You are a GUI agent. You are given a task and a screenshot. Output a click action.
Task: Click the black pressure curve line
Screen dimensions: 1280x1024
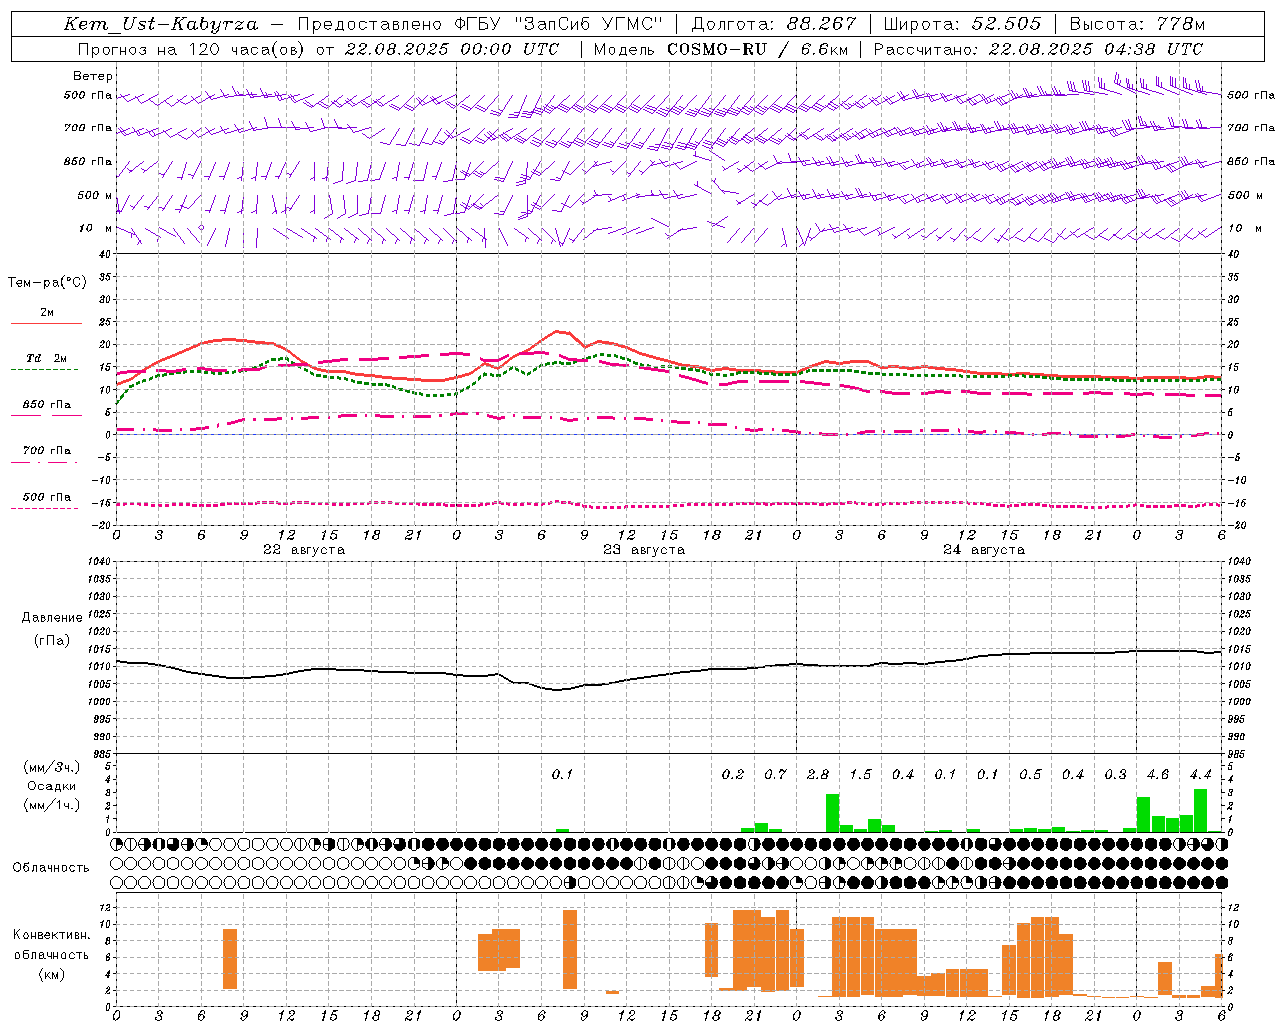[x=669, y=673]
